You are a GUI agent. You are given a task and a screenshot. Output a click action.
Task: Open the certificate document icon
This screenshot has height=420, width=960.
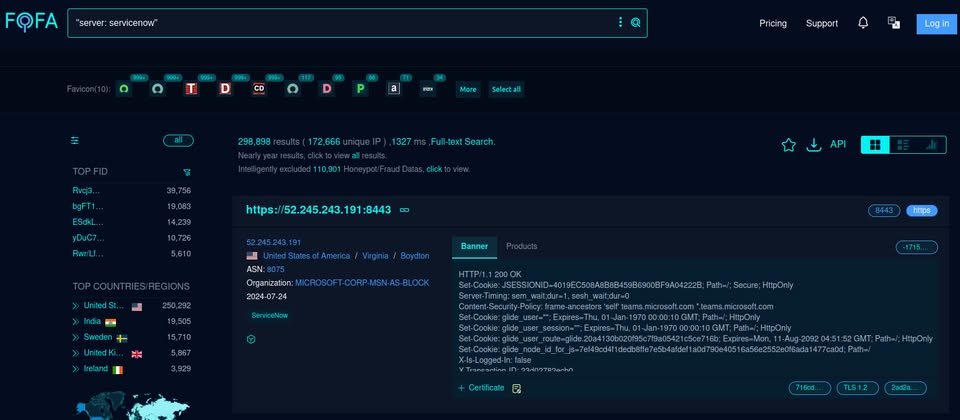click(x=516, y=388)
